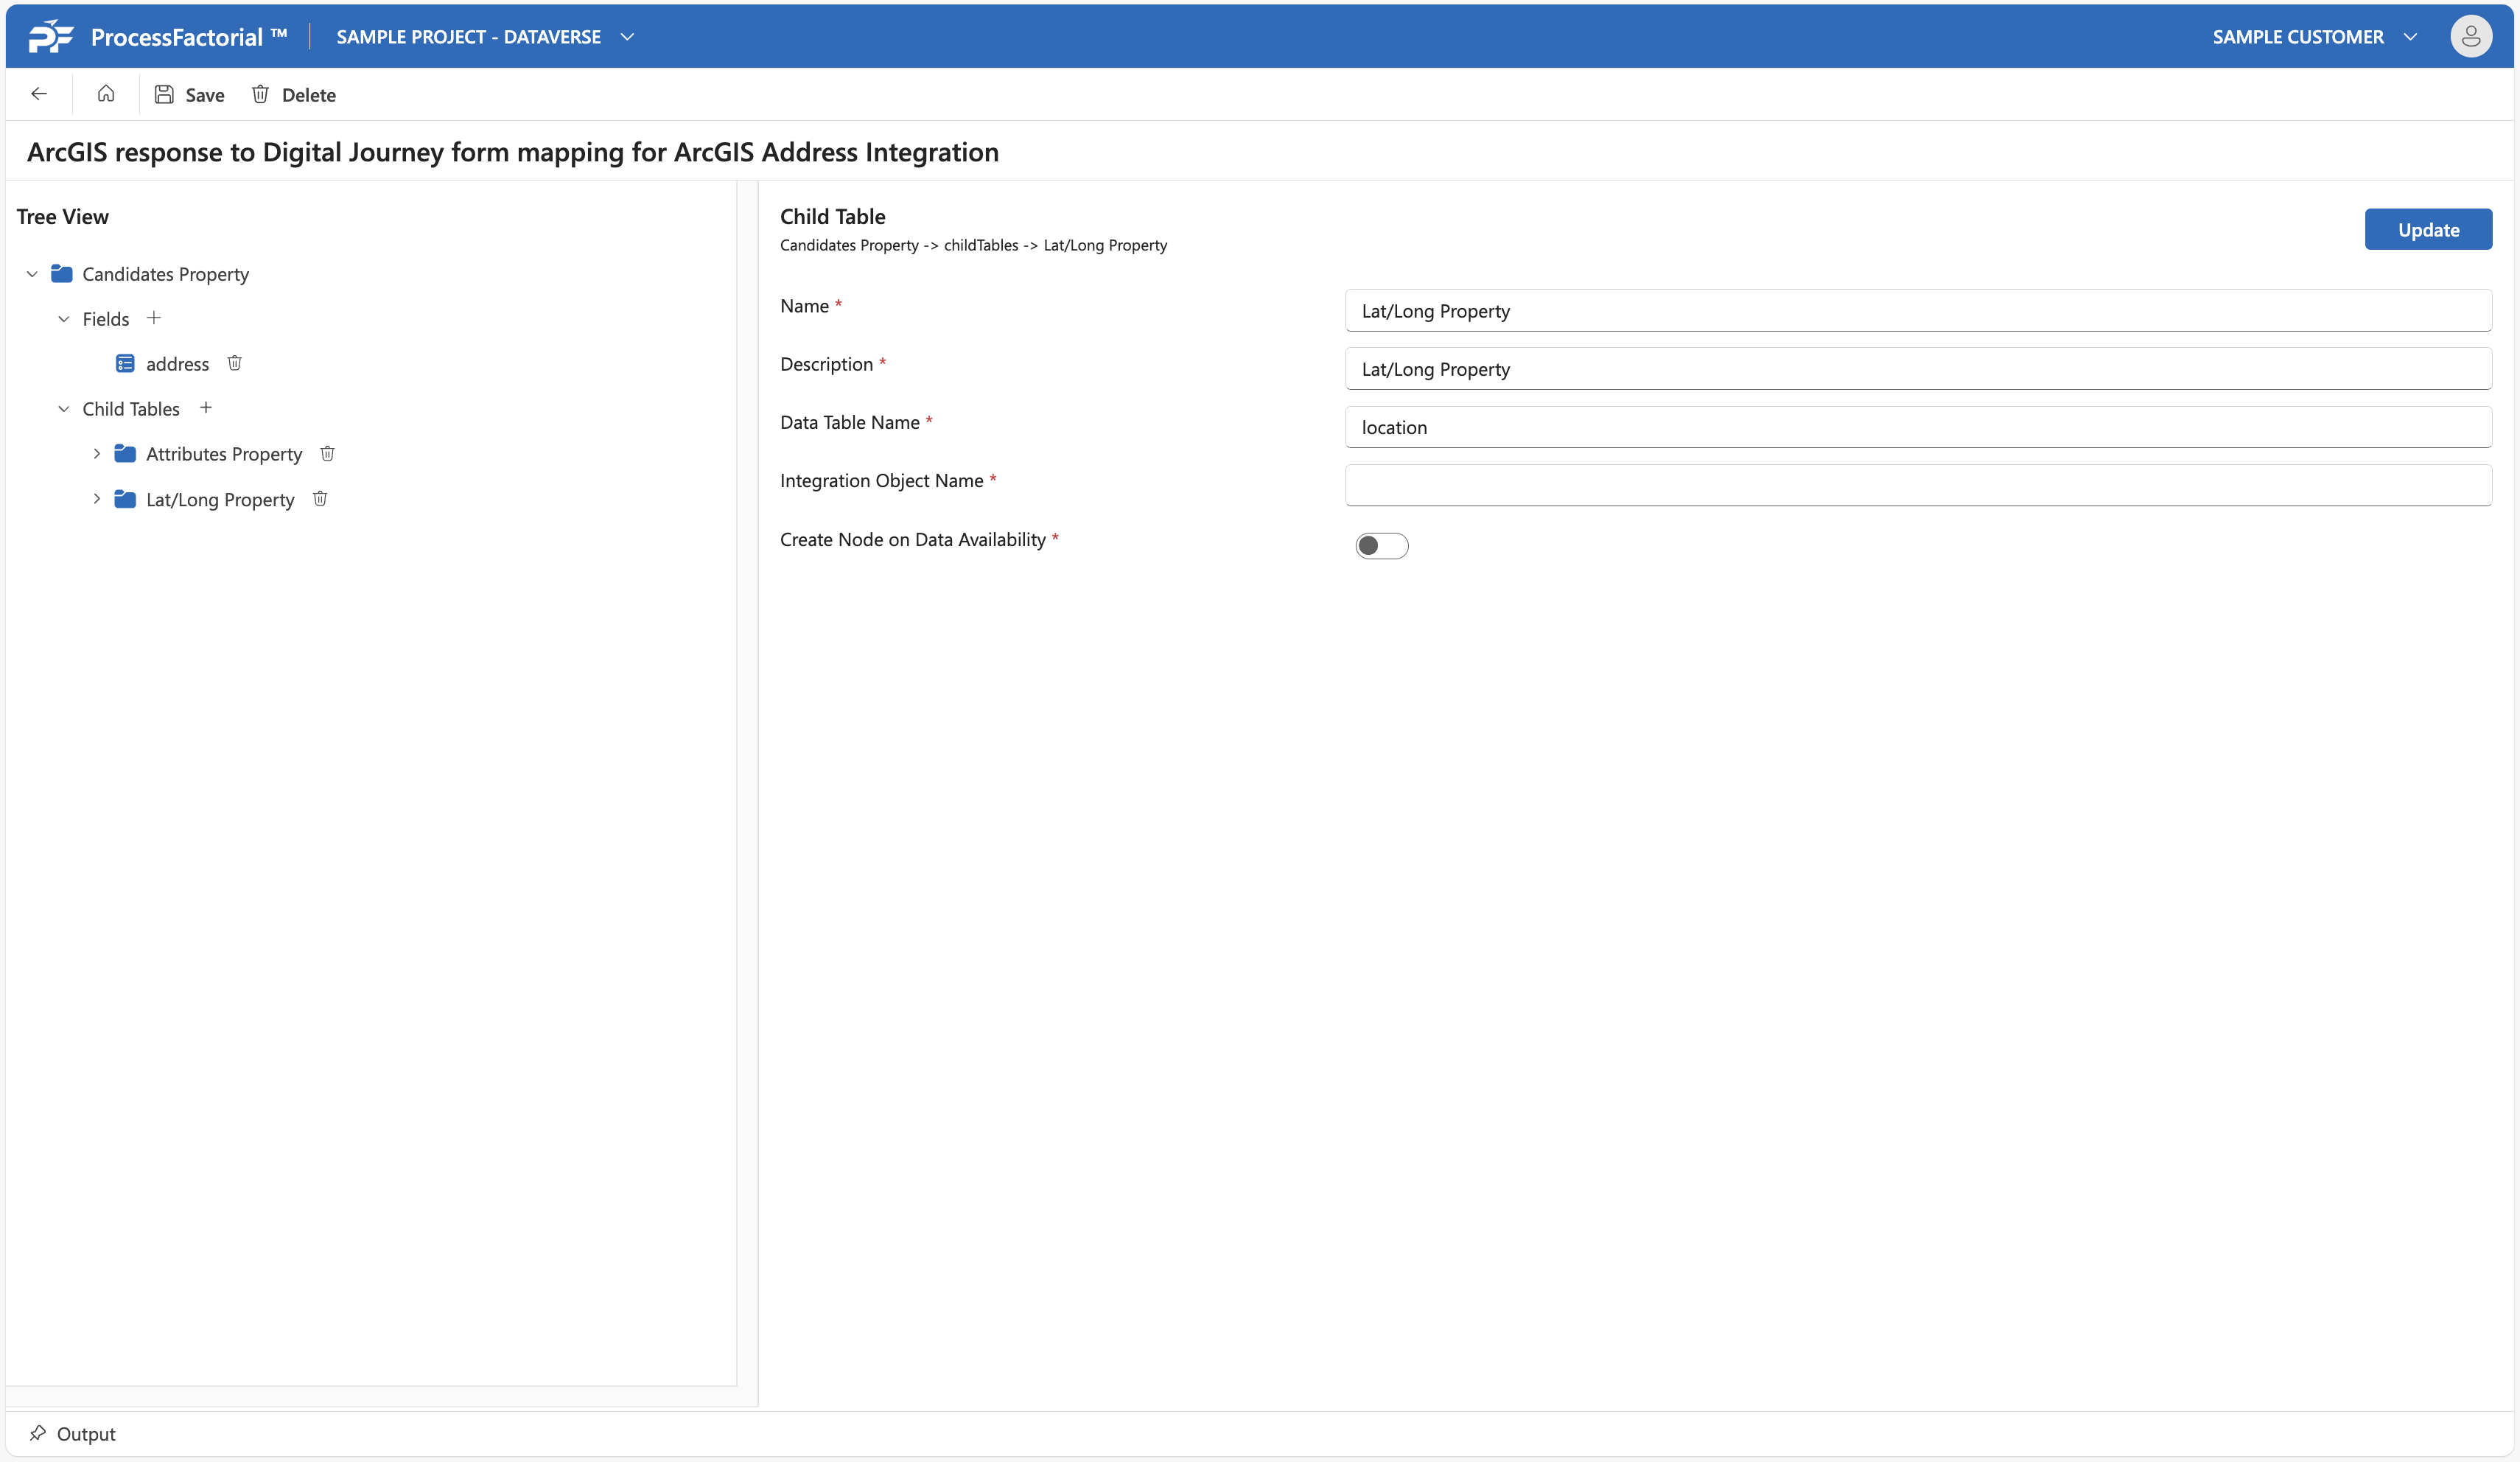Click the user profile avatar icon
Viewport: 2520px width, 1462px height.
pyautogui.click(x=2470, y=37)
